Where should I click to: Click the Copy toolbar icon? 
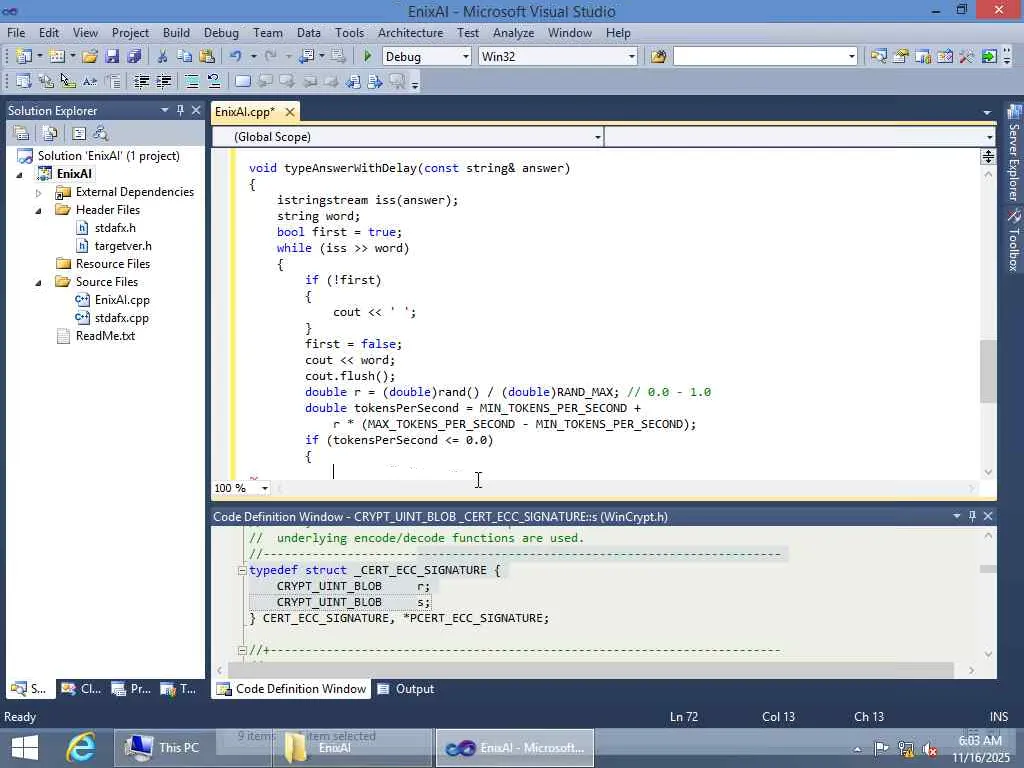coord(185,57)
